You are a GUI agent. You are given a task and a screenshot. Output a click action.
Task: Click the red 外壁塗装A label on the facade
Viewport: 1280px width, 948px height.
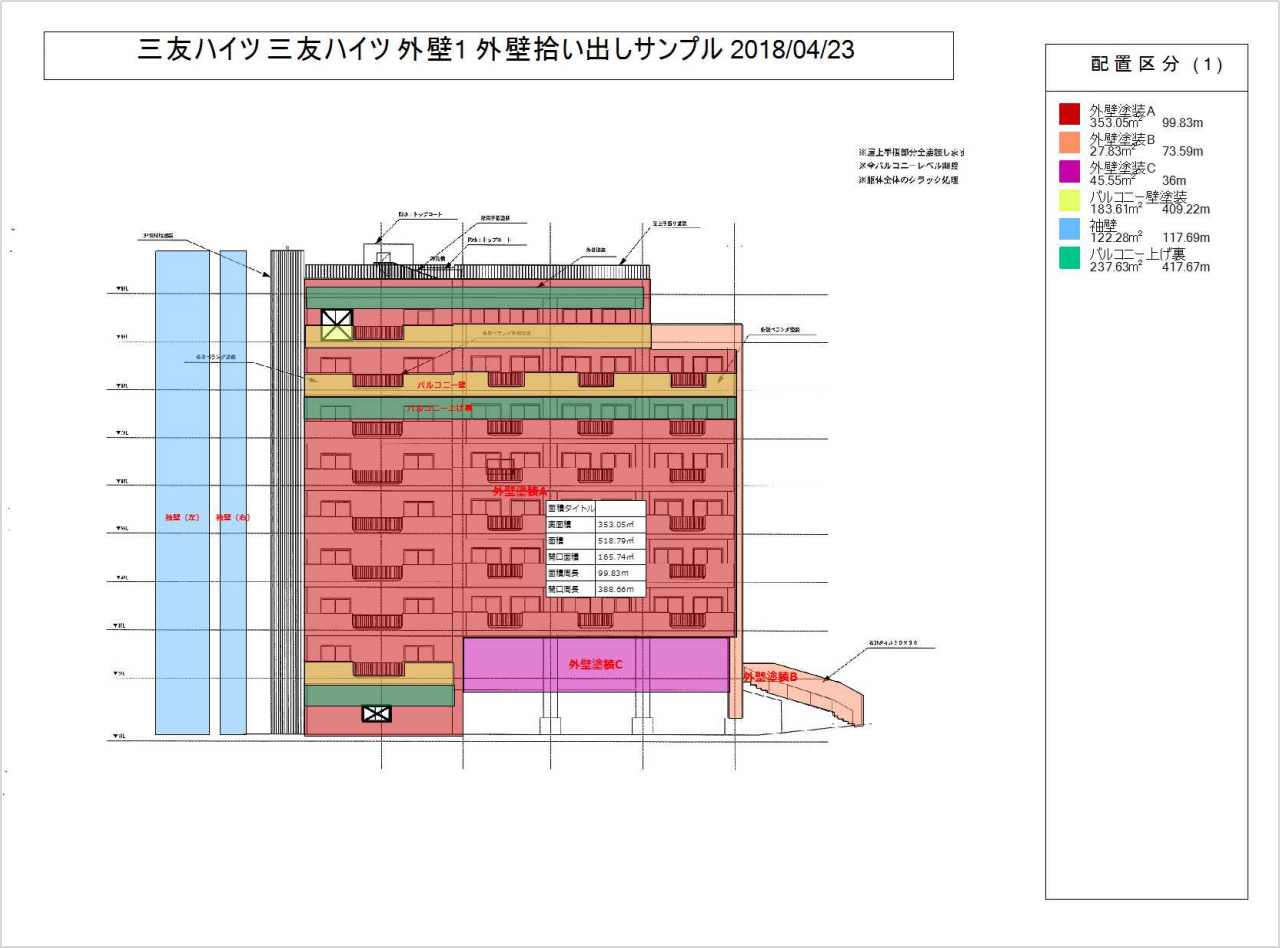coord(520,491)
